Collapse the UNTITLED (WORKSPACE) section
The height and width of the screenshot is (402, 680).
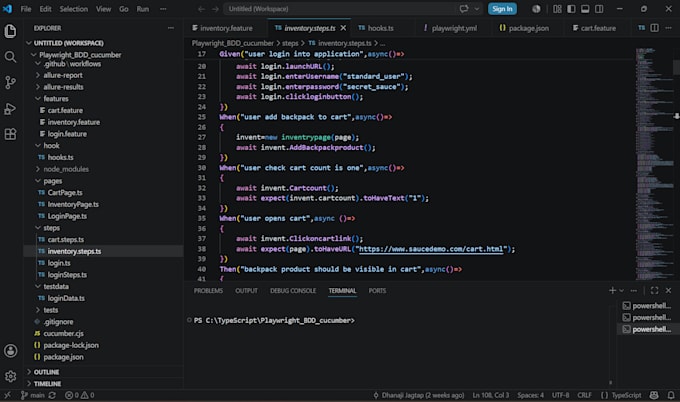[x=69, y=43]
